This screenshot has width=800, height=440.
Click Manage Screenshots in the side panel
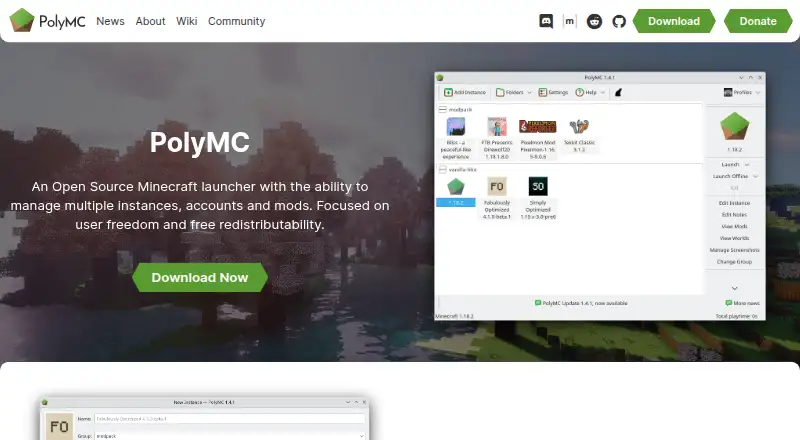[x=735, y=250]
